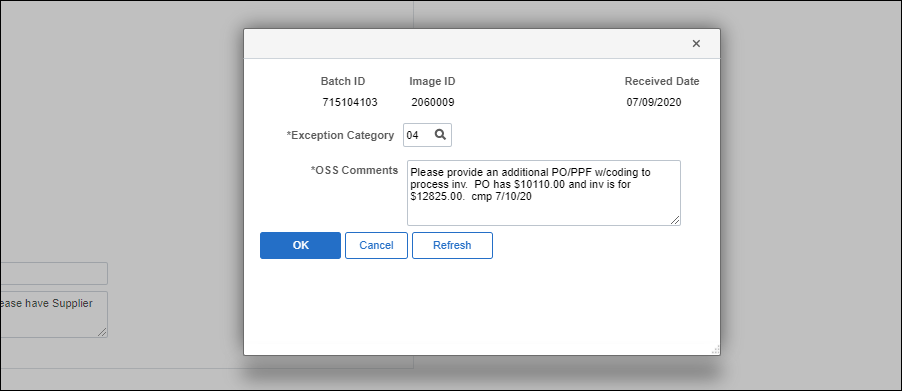The image size is (902, 391).
Task: Click the empty background field above Supplier text
Action: click(x=53, y=274)
